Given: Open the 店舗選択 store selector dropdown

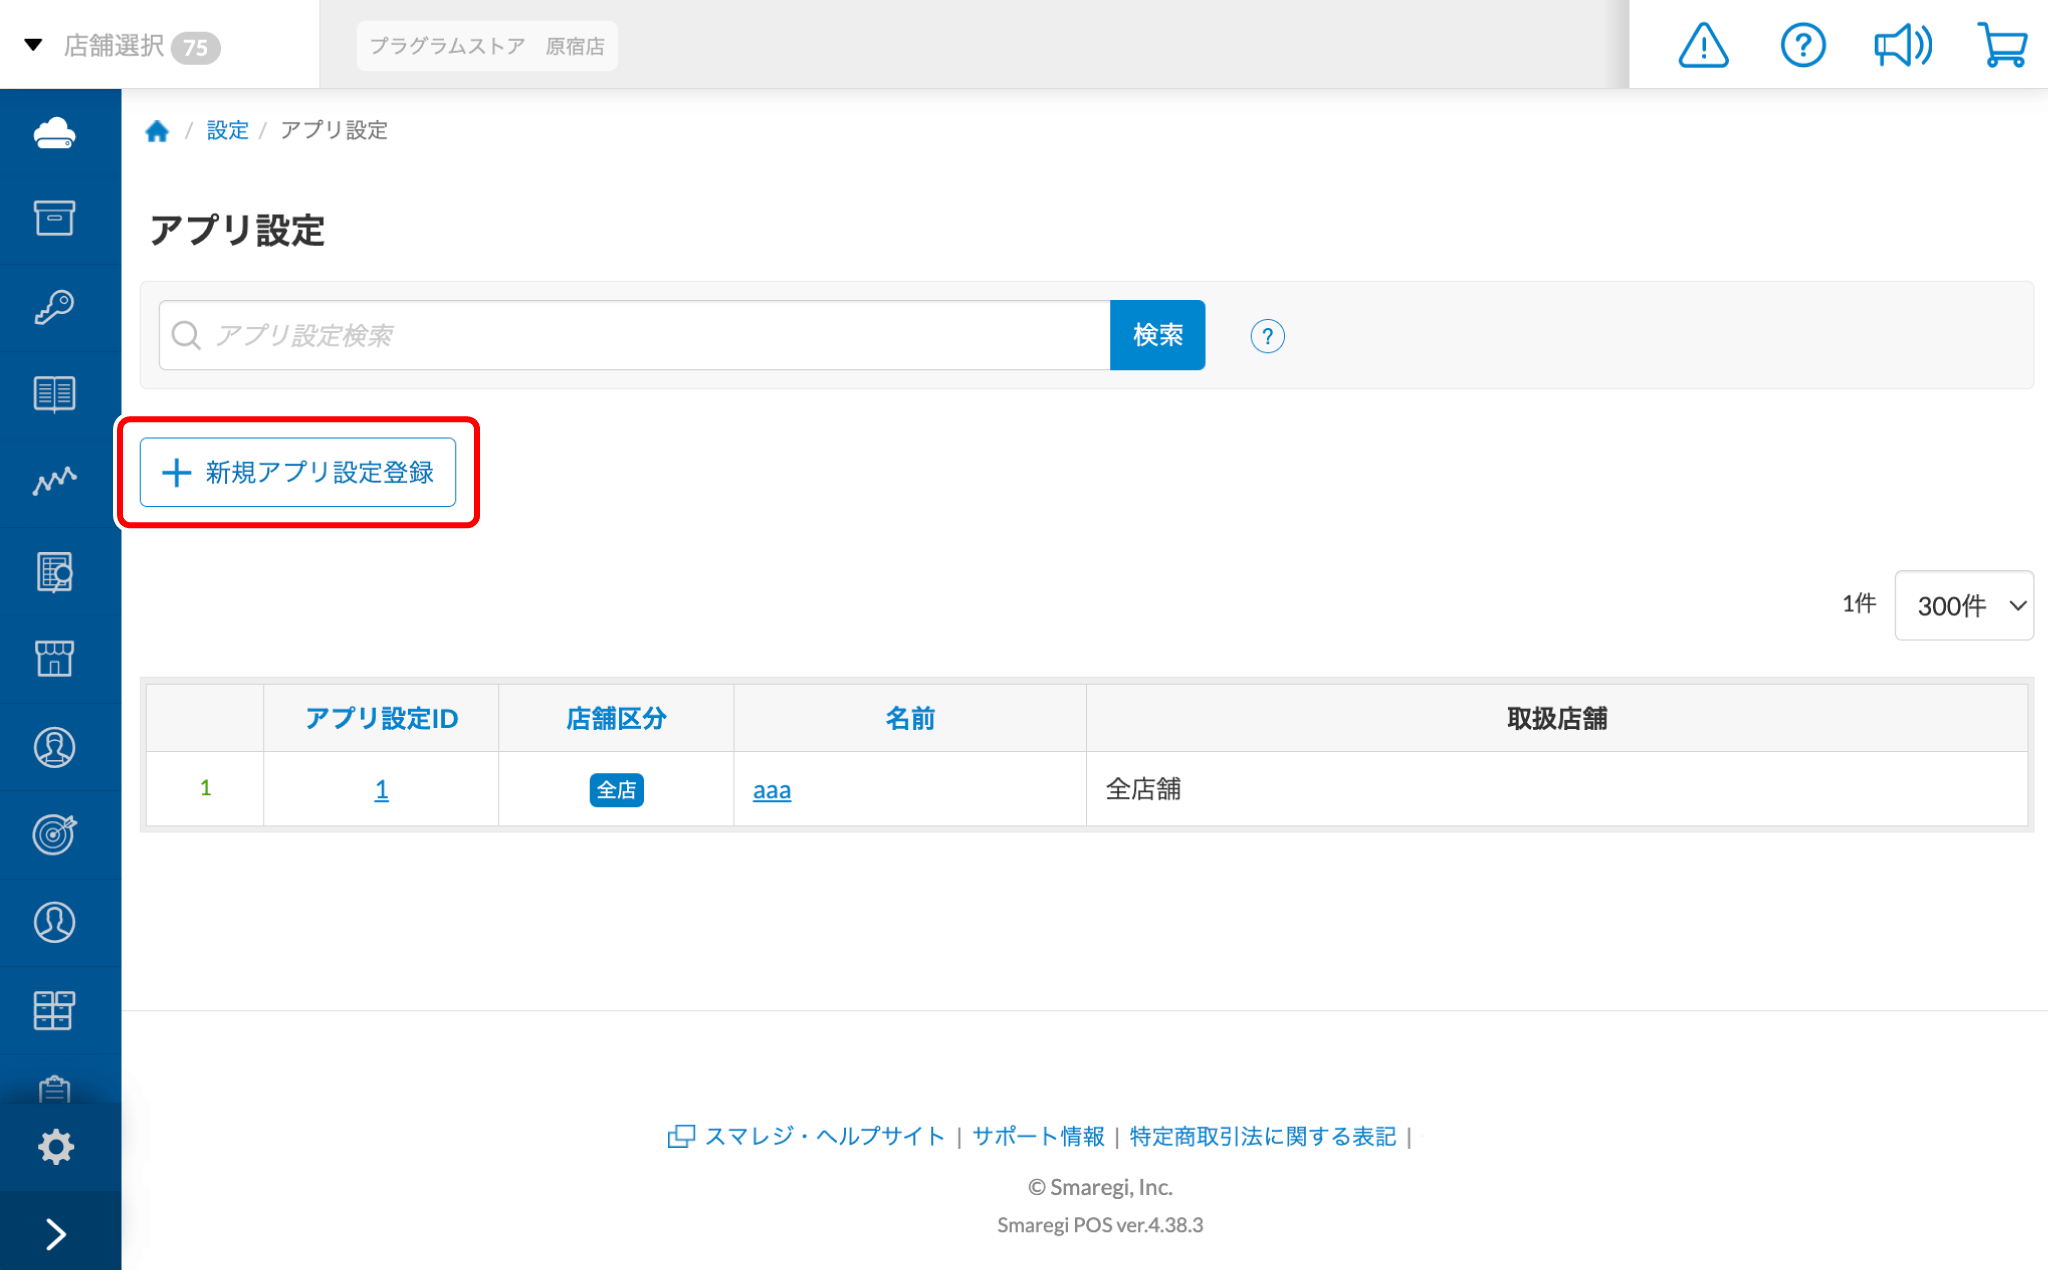Looking at the screenshot, I should pyautogui.click(x=121, y=46).
